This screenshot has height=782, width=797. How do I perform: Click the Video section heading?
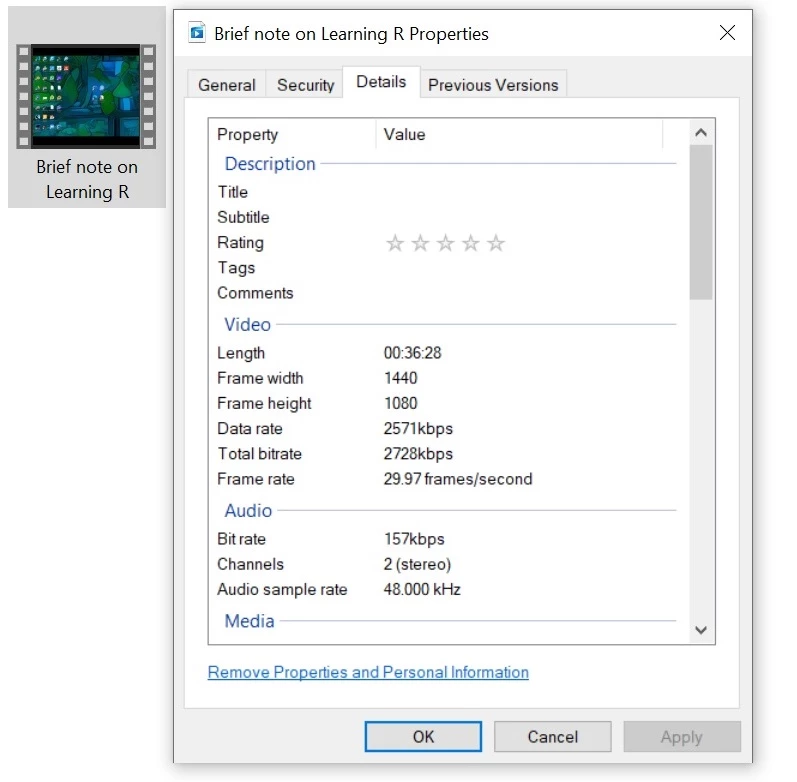[x=248, y=324]
